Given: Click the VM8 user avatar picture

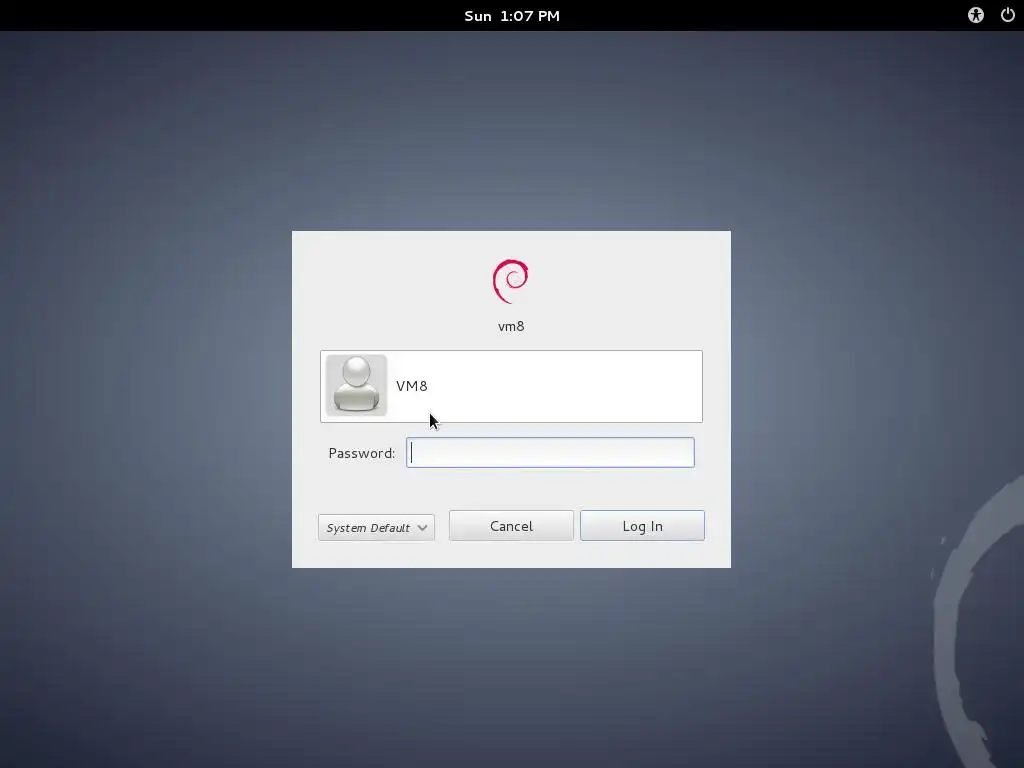Looking at the screenshot, I should [x=357, y=385].
